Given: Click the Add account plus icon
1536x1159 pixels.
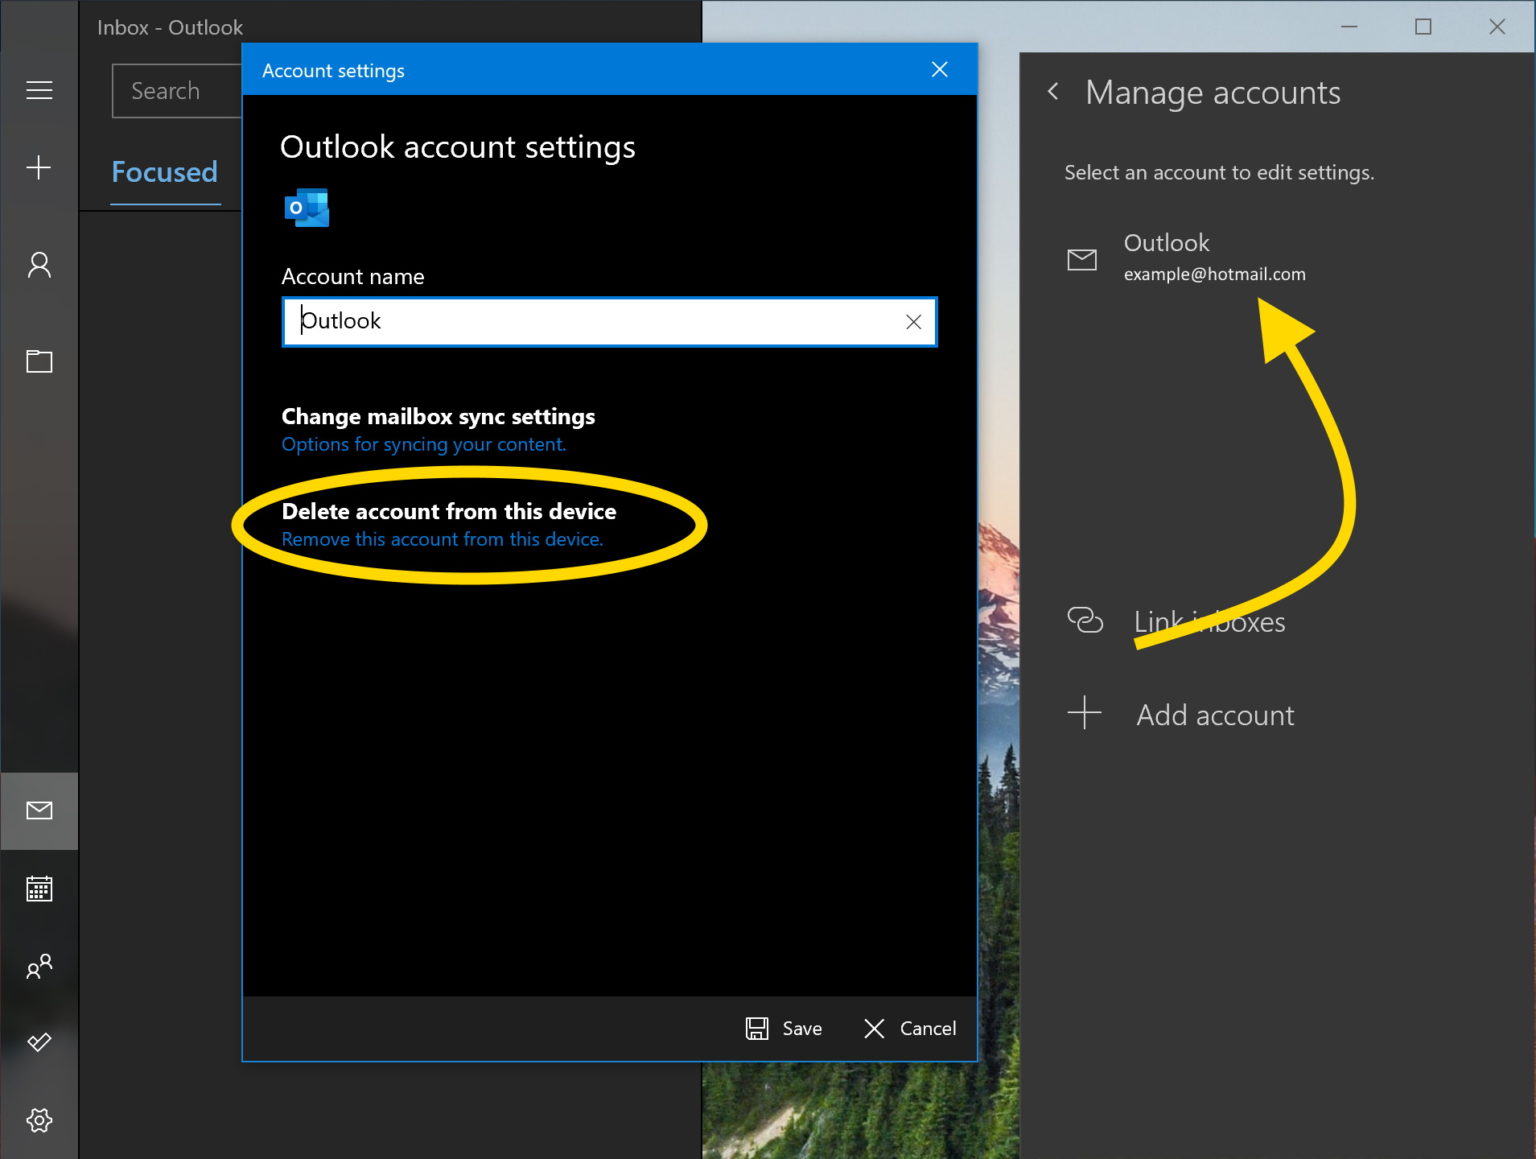Looking at the screenshot, I should click(1084, 713).
